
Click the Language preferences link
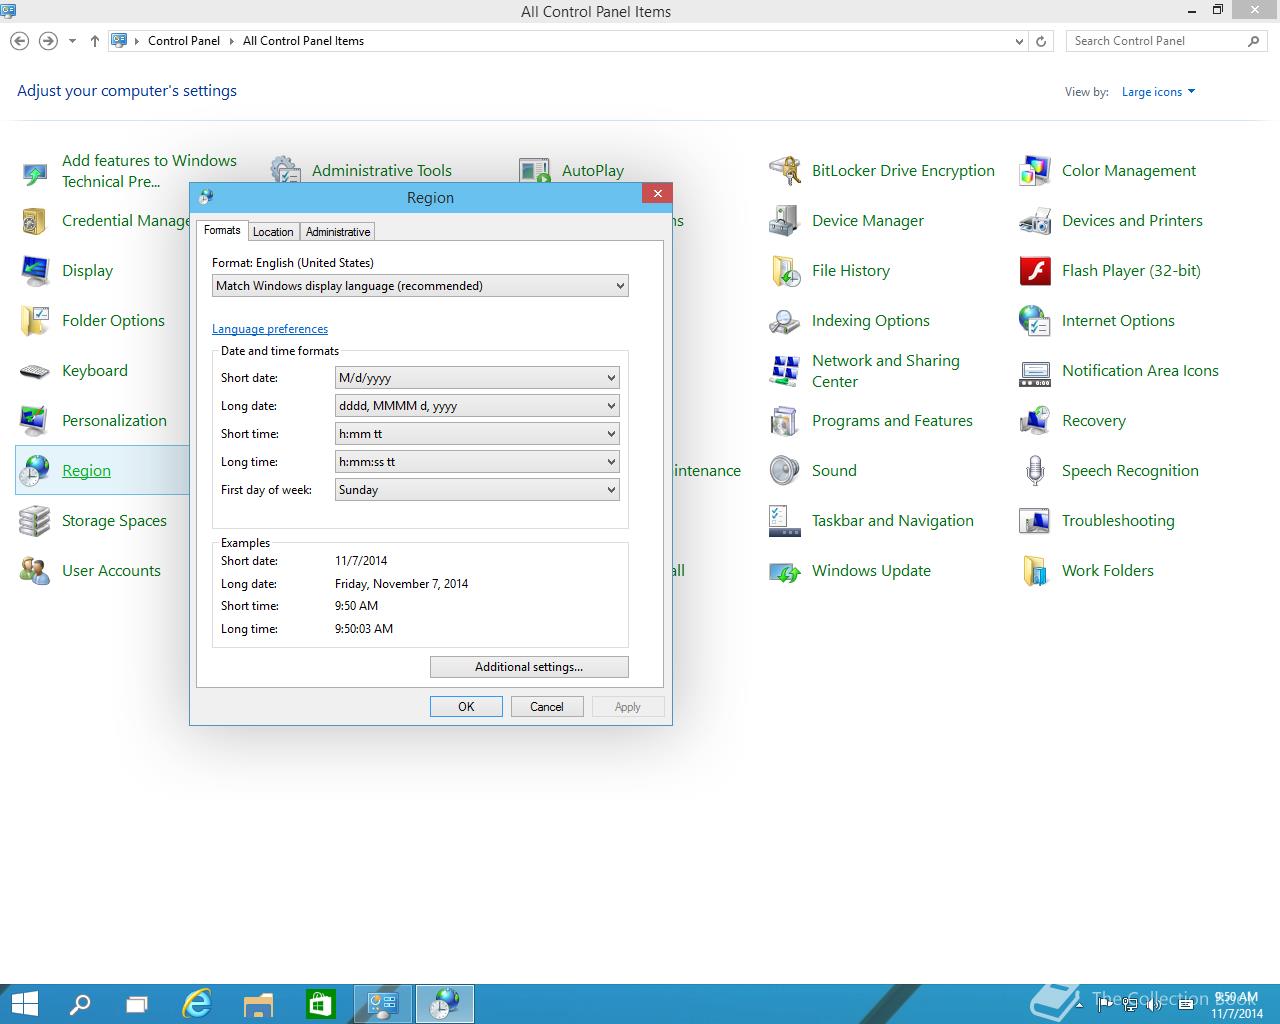270,329
